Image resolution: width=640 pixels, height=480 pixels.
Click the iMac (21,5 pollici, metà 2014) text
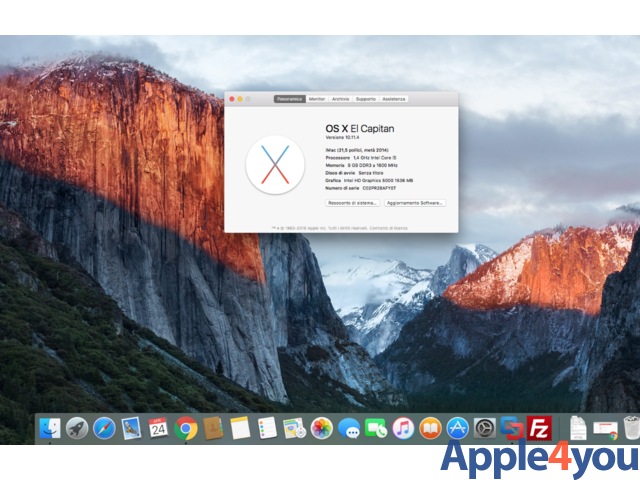[357, 150]
